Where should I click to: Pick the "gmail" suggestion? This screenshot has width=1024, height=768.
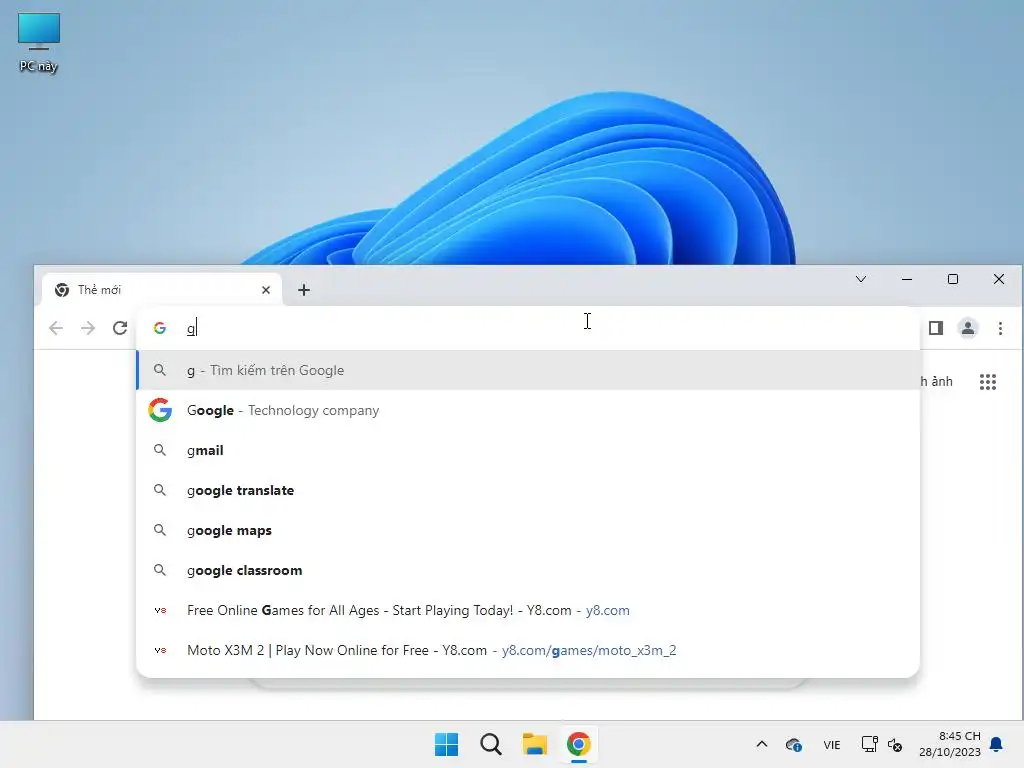[528, 450]
